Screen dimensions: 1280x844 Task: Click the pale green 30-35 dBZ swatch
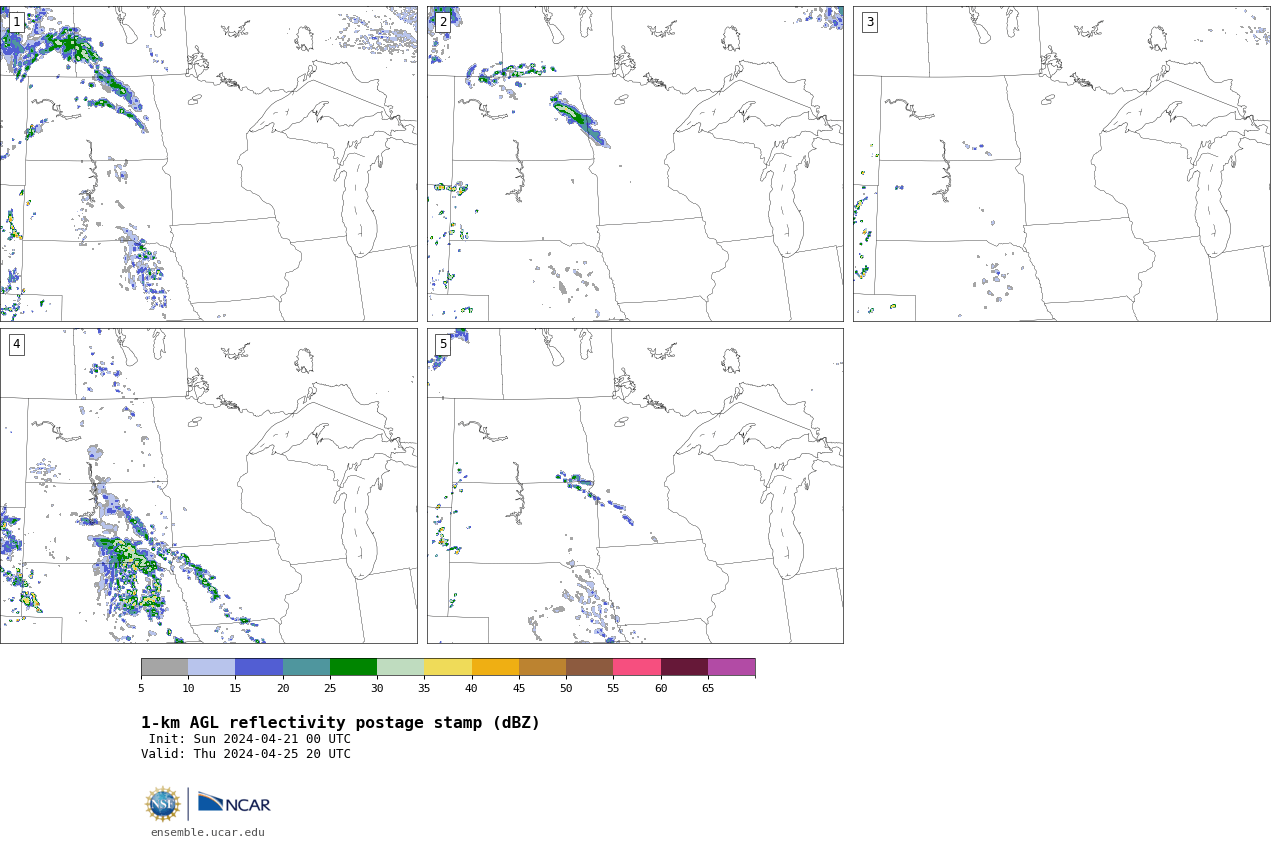(x=401, y=667)
